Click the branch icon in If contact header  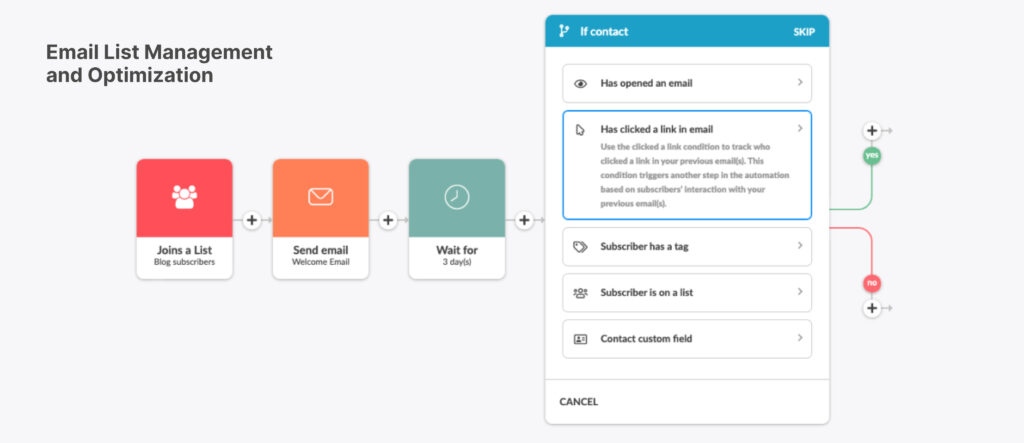point(564,31)
